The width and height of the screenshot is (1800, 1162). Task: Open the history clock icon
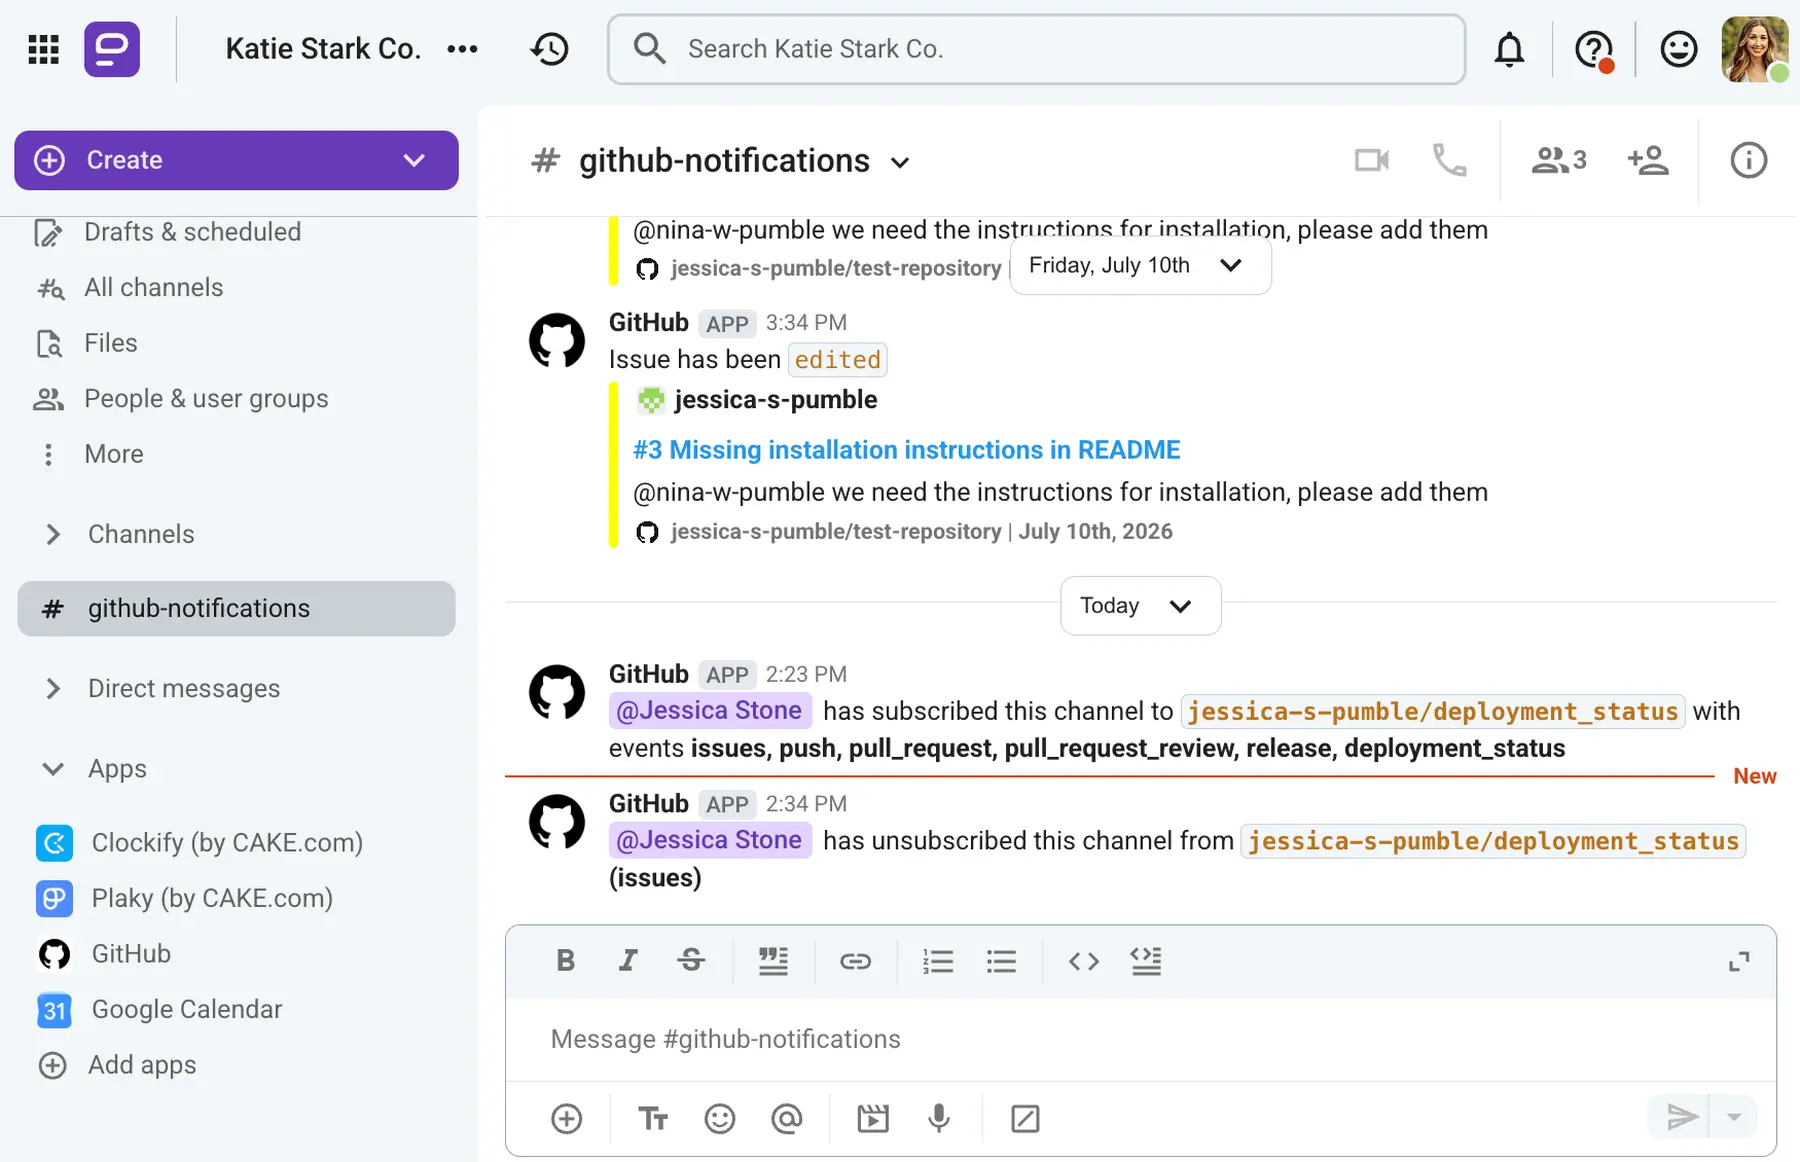point(550,49)
